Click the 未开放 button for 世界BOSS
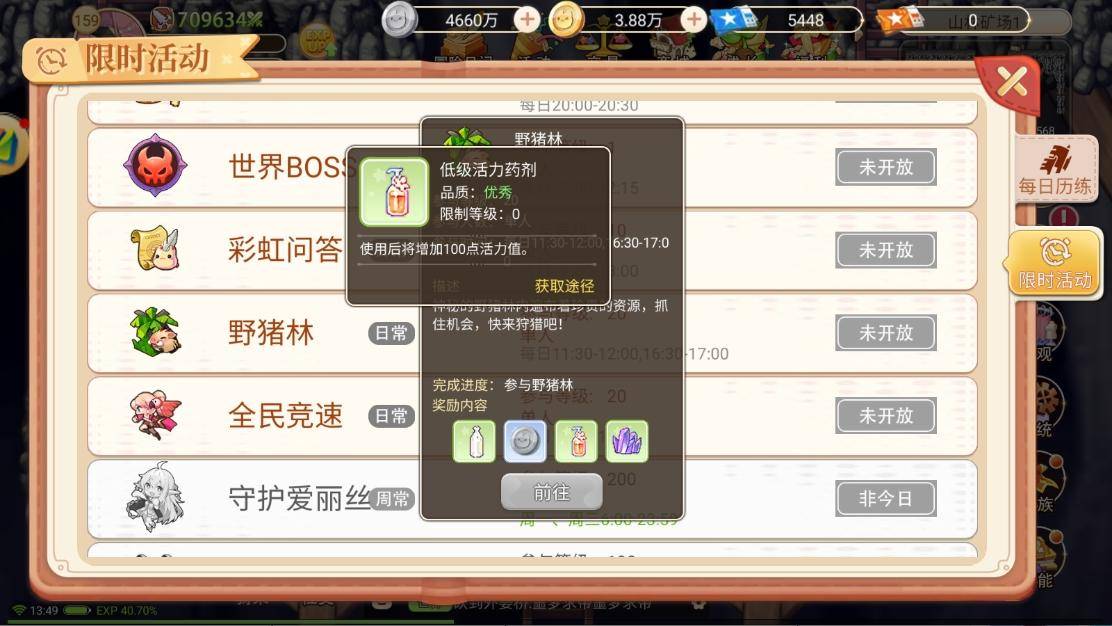Image resolution: width=1112 pixels, height=626 pixels. point(886,167)
